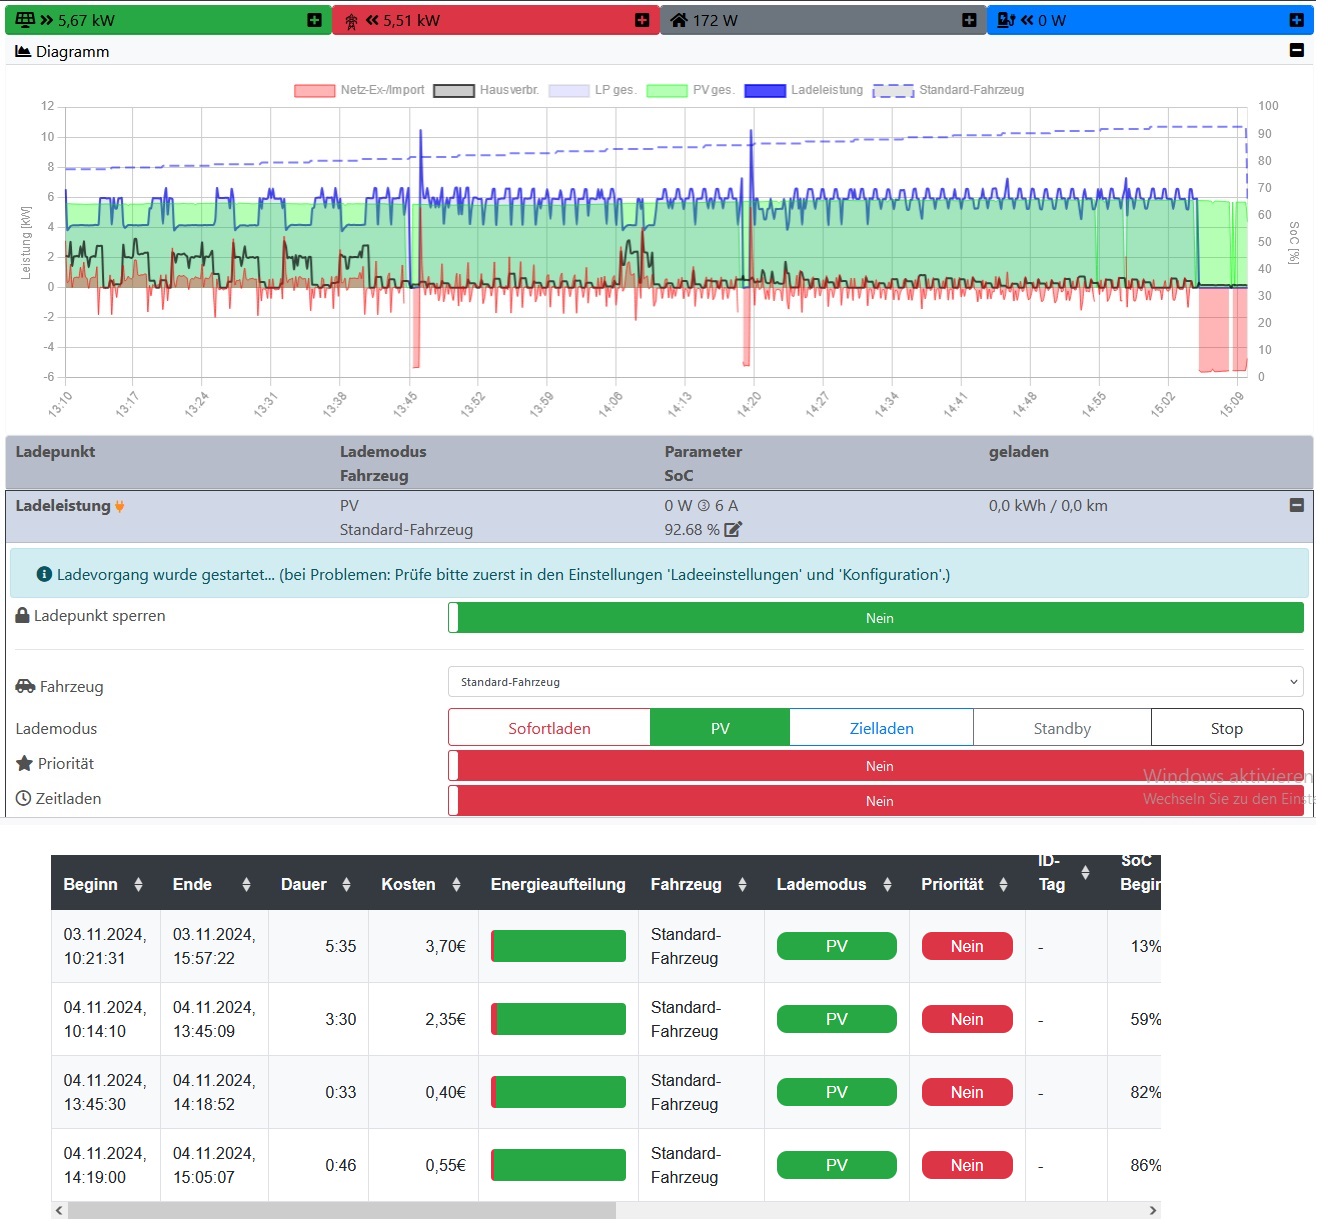Click the 0 W 6 A parameter text
The height and width of the screenshot is (1228, 1328).
click(701, 506)
